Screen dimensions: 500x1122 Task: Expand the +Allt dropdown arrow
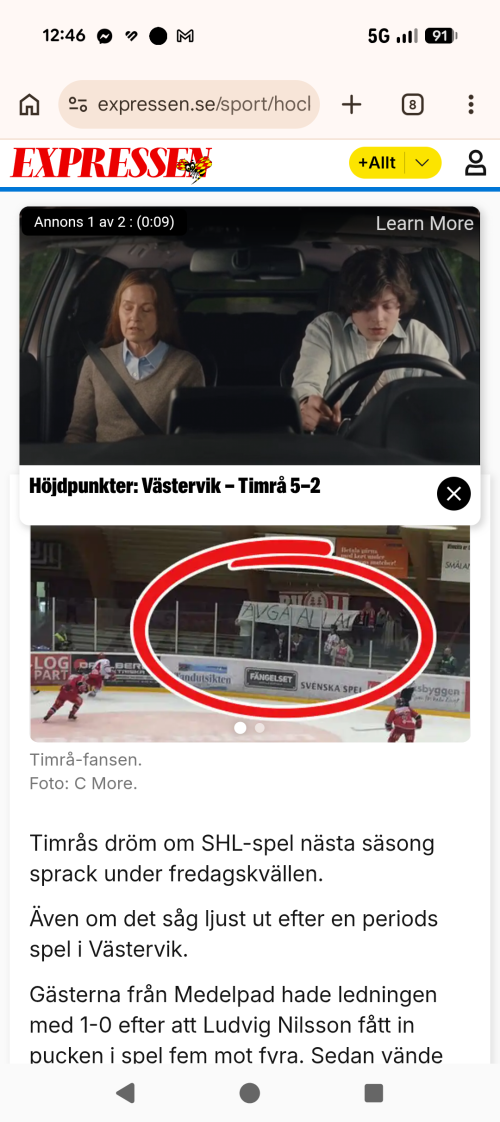click(x=423, y=163)
